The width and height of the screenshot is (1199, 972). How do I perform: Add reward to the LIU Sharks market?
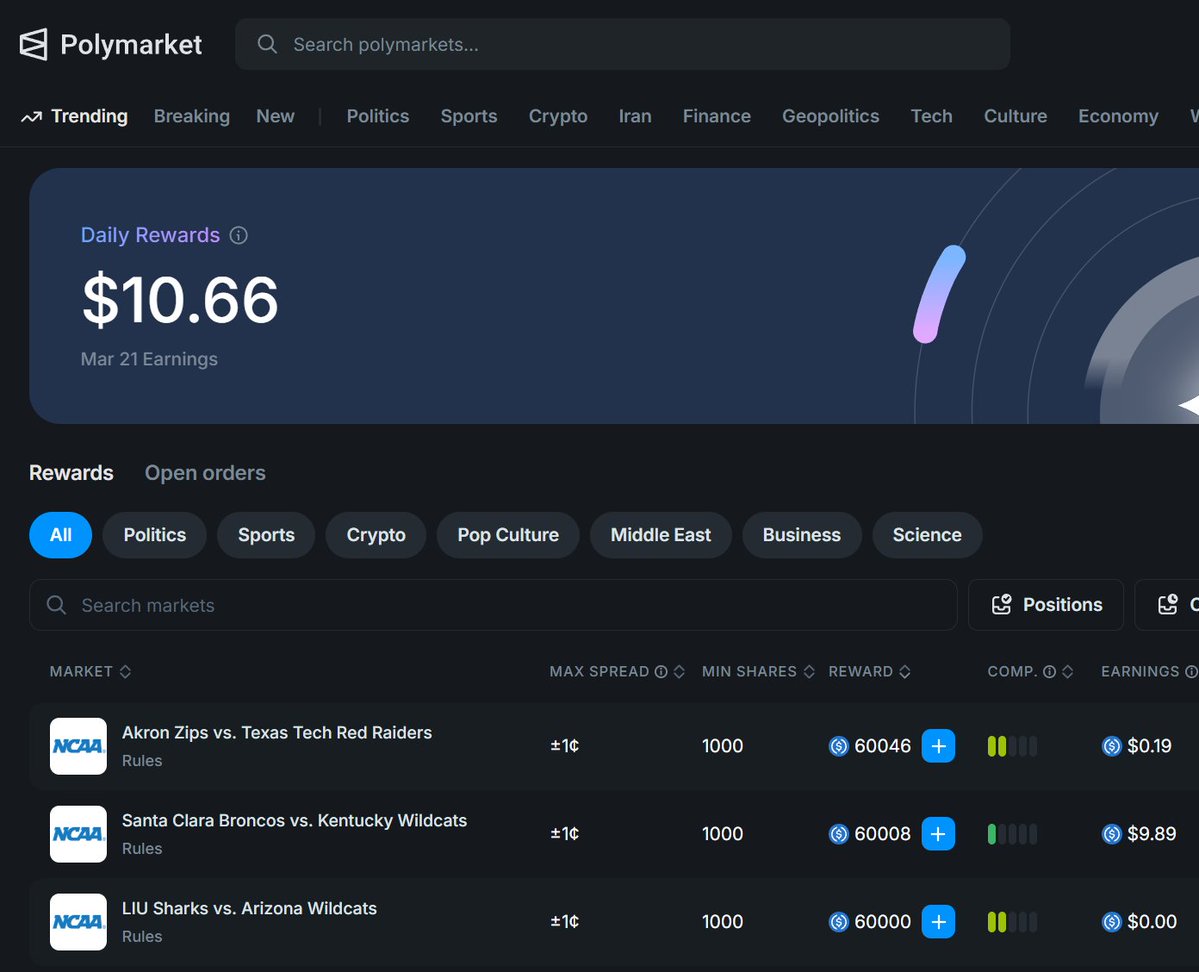click(x=938, y=922)
